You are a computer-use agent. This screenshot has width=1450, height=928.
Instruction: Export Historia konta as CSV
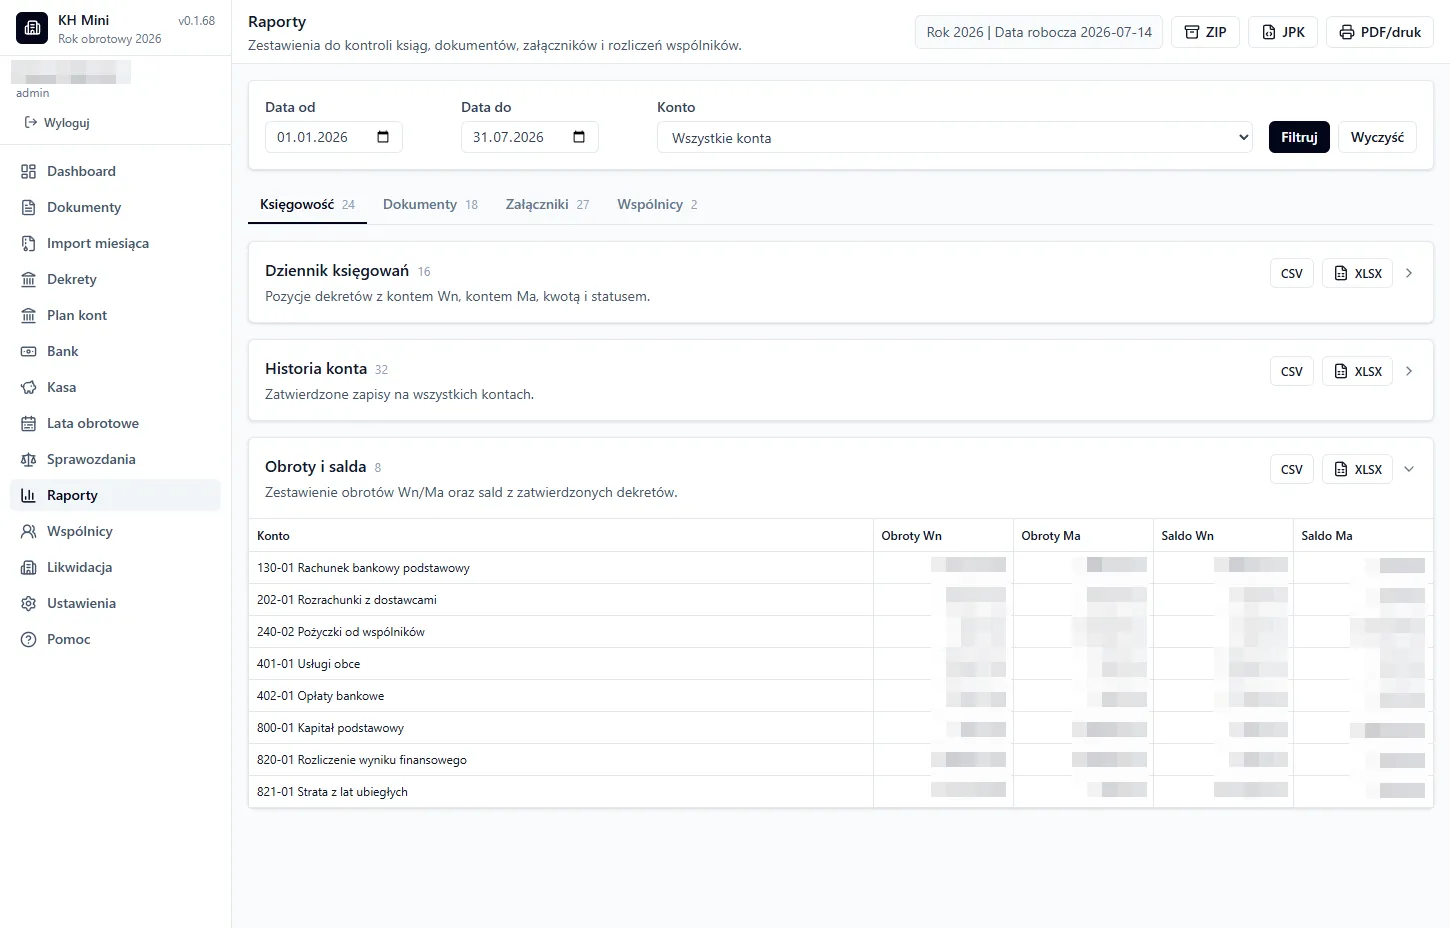pyautogui.click(x=1292, y=371)
